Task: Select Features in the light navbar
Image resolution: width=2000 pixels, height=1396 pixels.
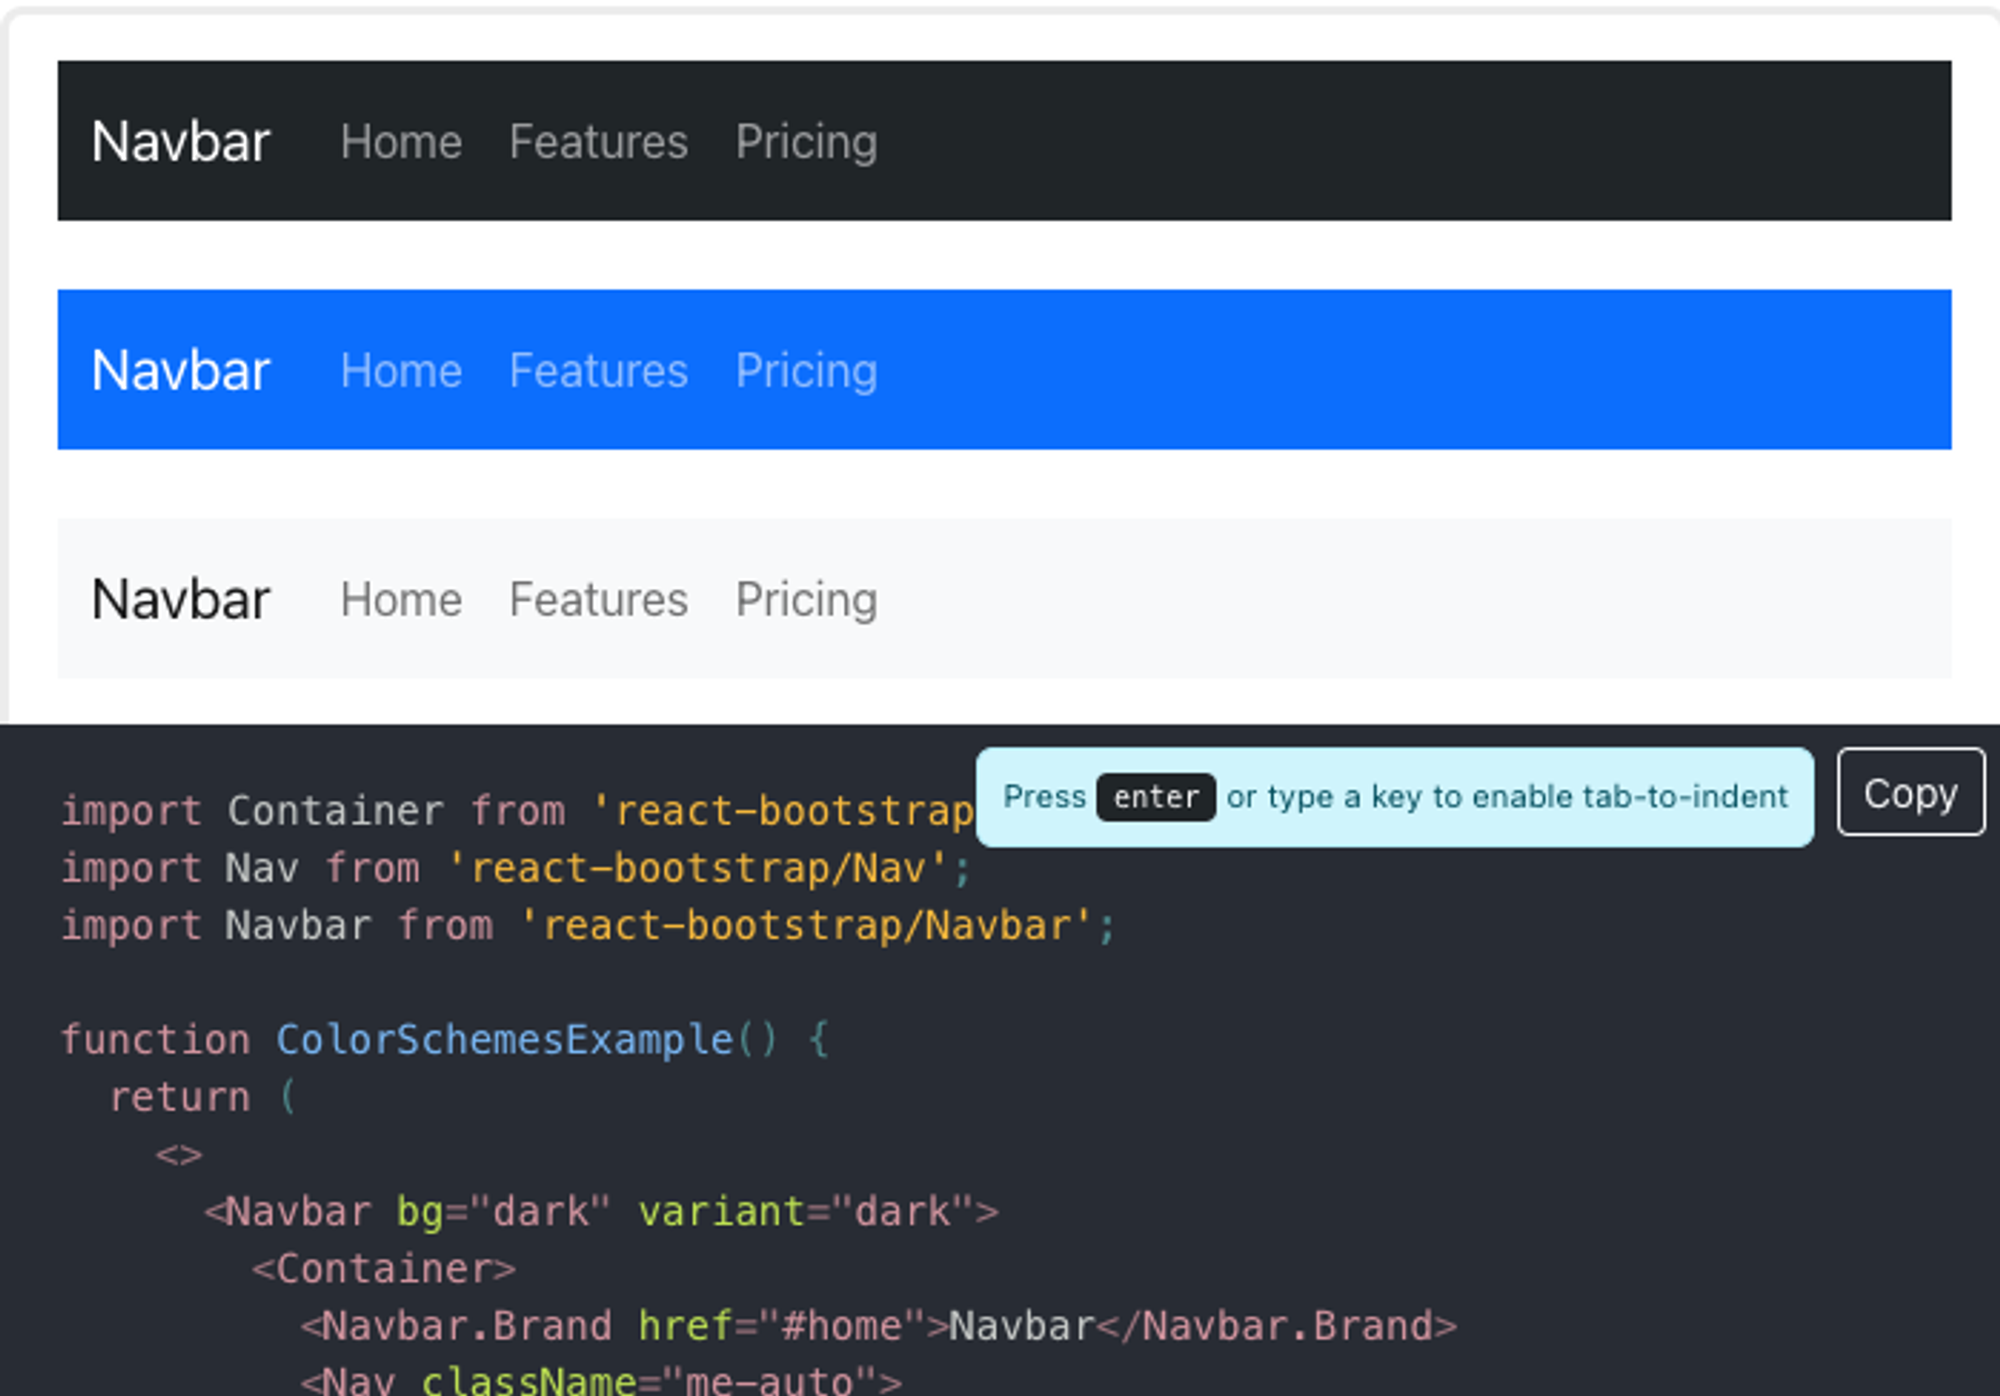Action: tap(598, 599)
